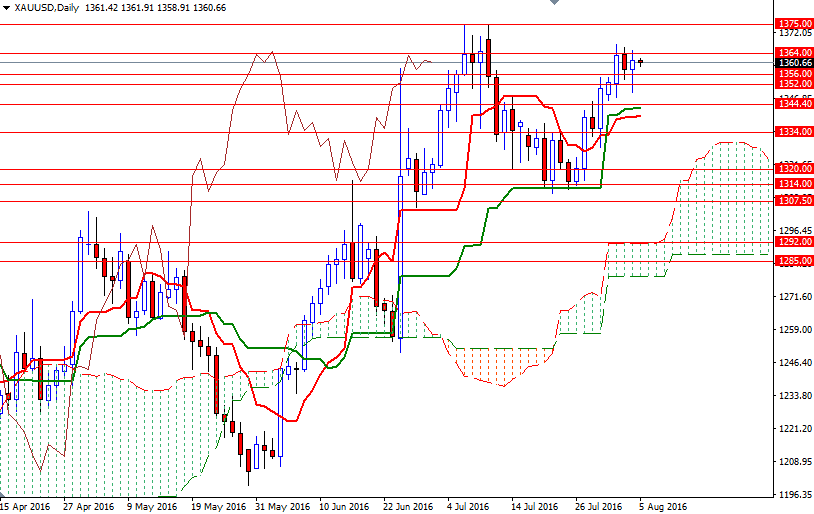Click the 4 Jul 2016 date label
This screenshot has height=514, width=814.
[x=468, y=506]
